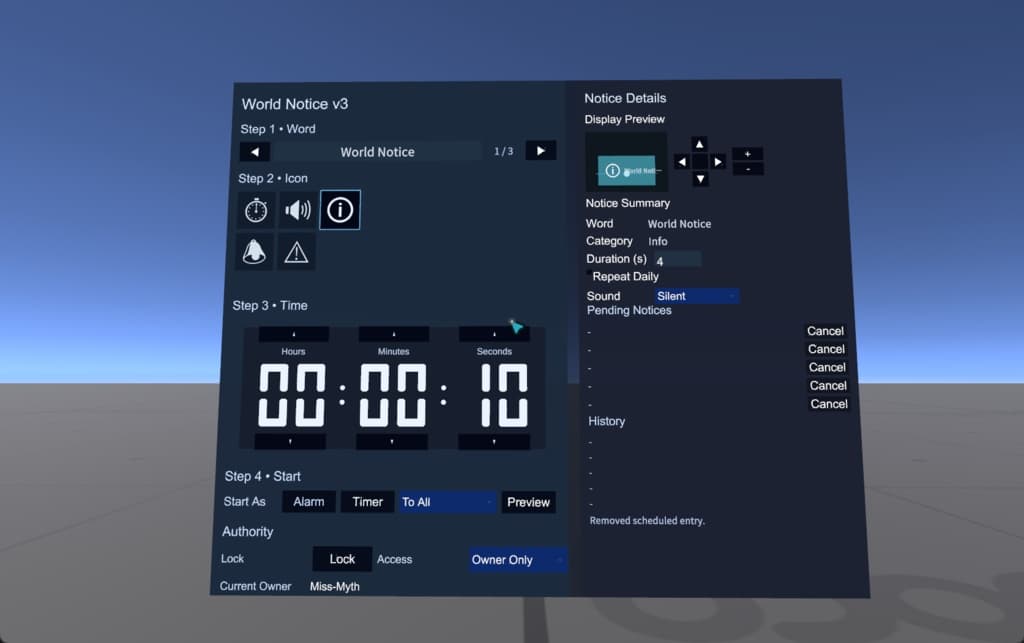Choose the speaker sound icon
1024x643 pixels.
pos(297,211)
